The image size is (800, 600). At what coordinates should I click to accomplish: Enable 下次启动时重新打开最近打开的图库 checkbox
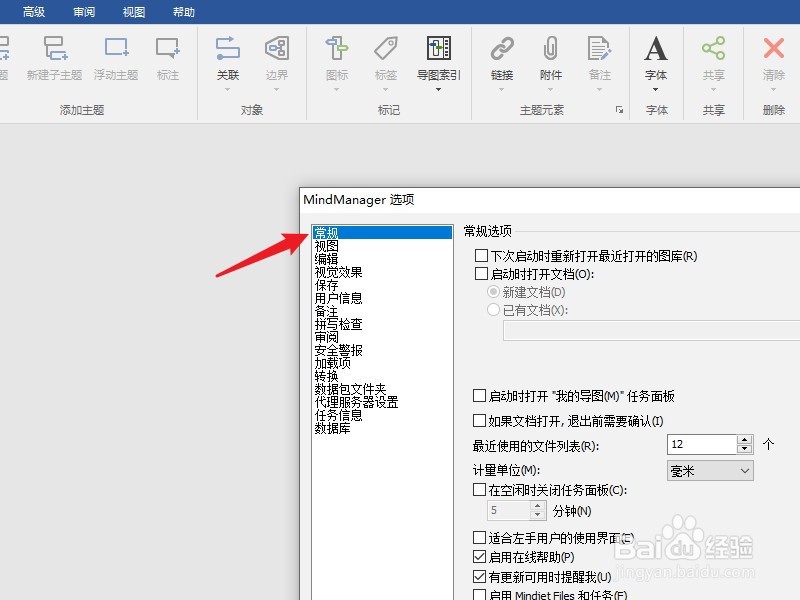pyautogui.click(x=481, y=255)
